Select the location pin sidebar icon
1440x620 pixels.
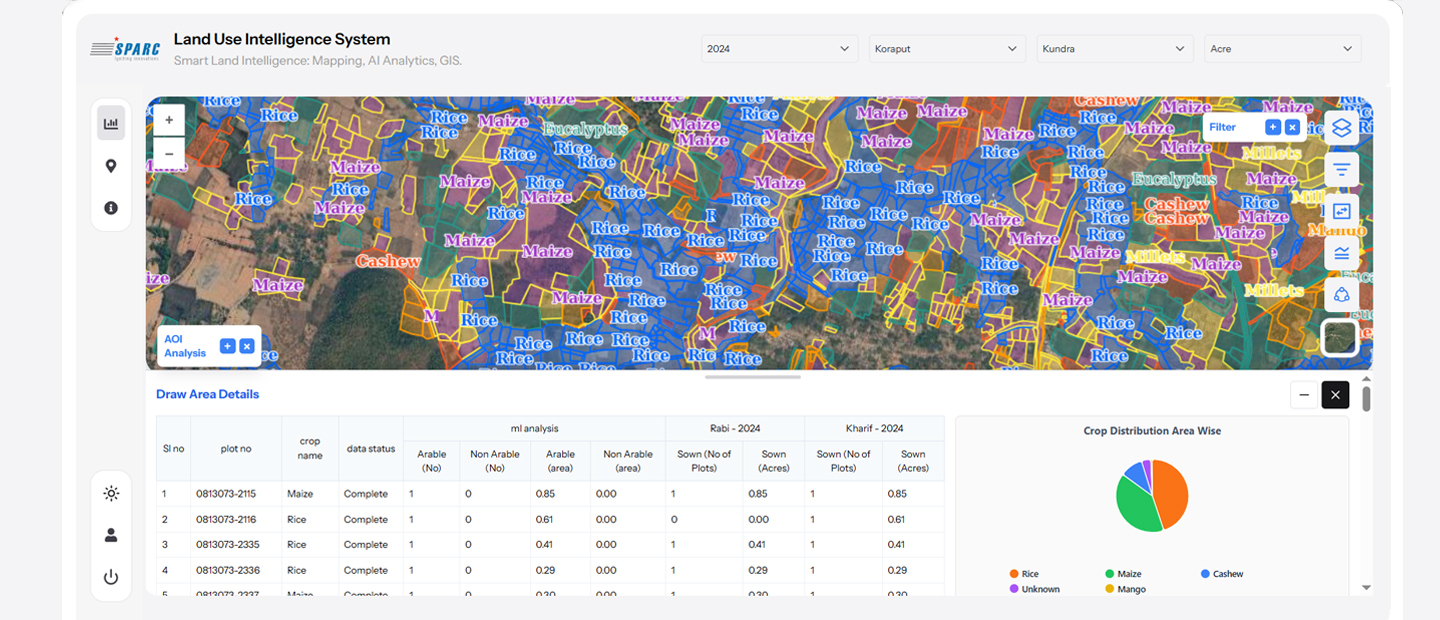pos(111,166)
